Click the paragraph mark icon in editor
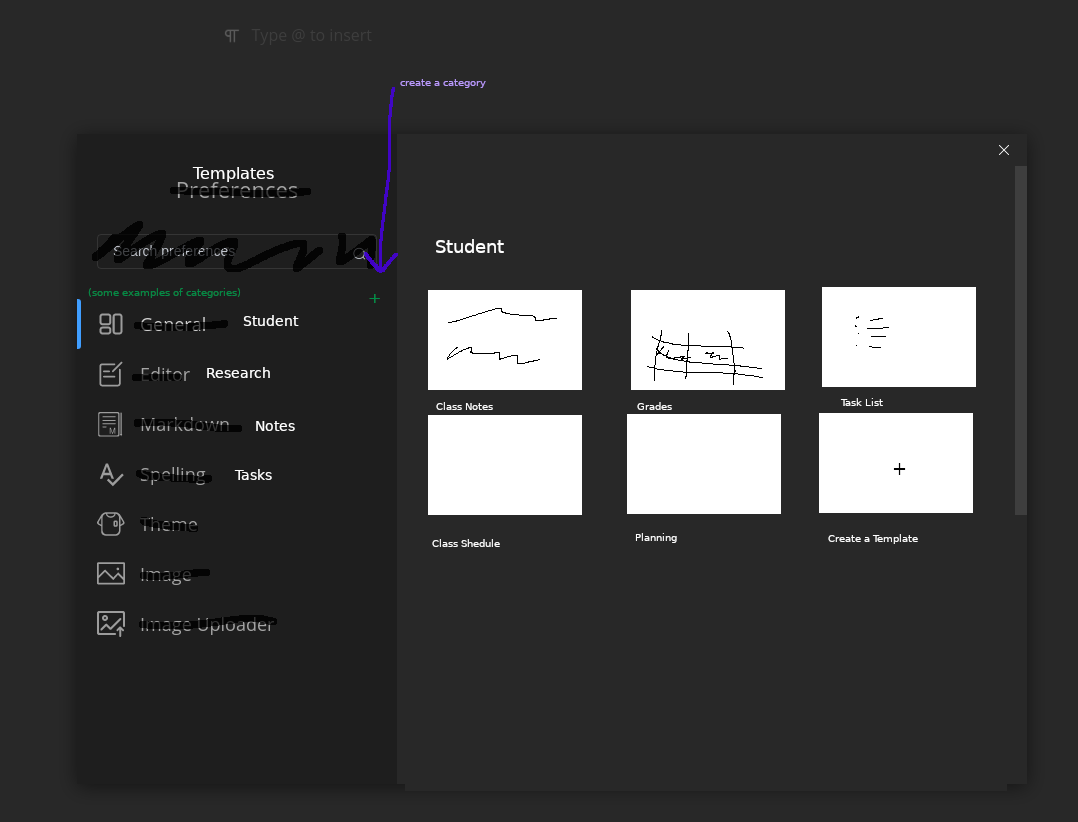 (x=232, y=36)
